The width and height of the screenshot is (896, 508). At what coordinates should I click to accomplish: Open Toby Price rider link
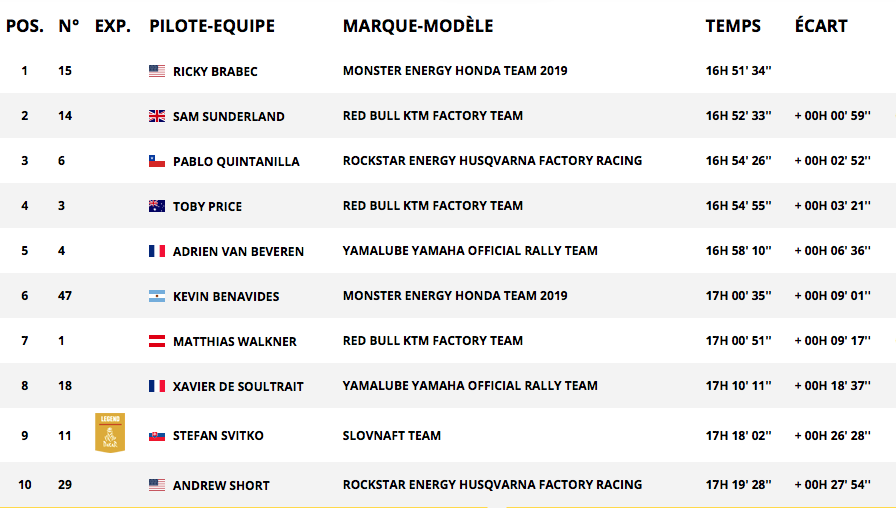pyautogui.click(x=207, y=206)
